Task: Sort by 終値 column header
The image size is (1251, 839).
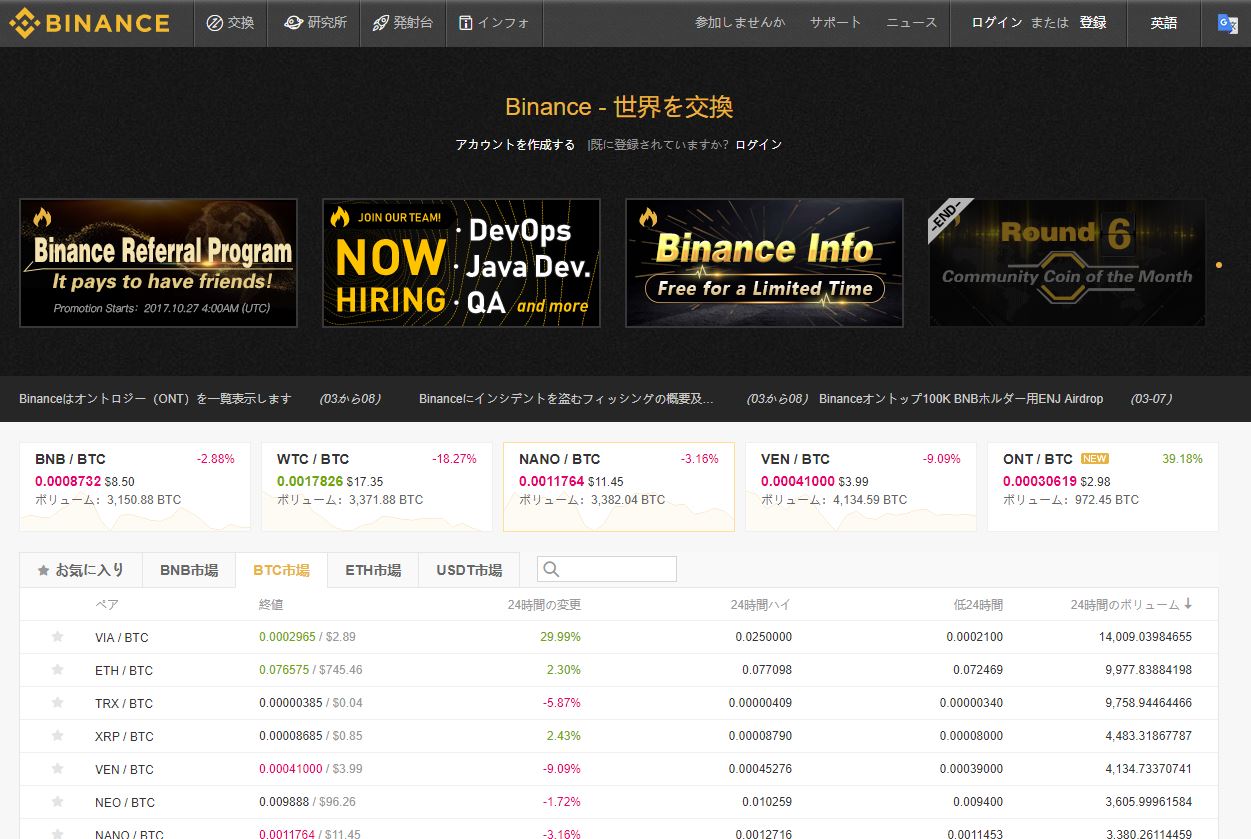Action: 271,605
